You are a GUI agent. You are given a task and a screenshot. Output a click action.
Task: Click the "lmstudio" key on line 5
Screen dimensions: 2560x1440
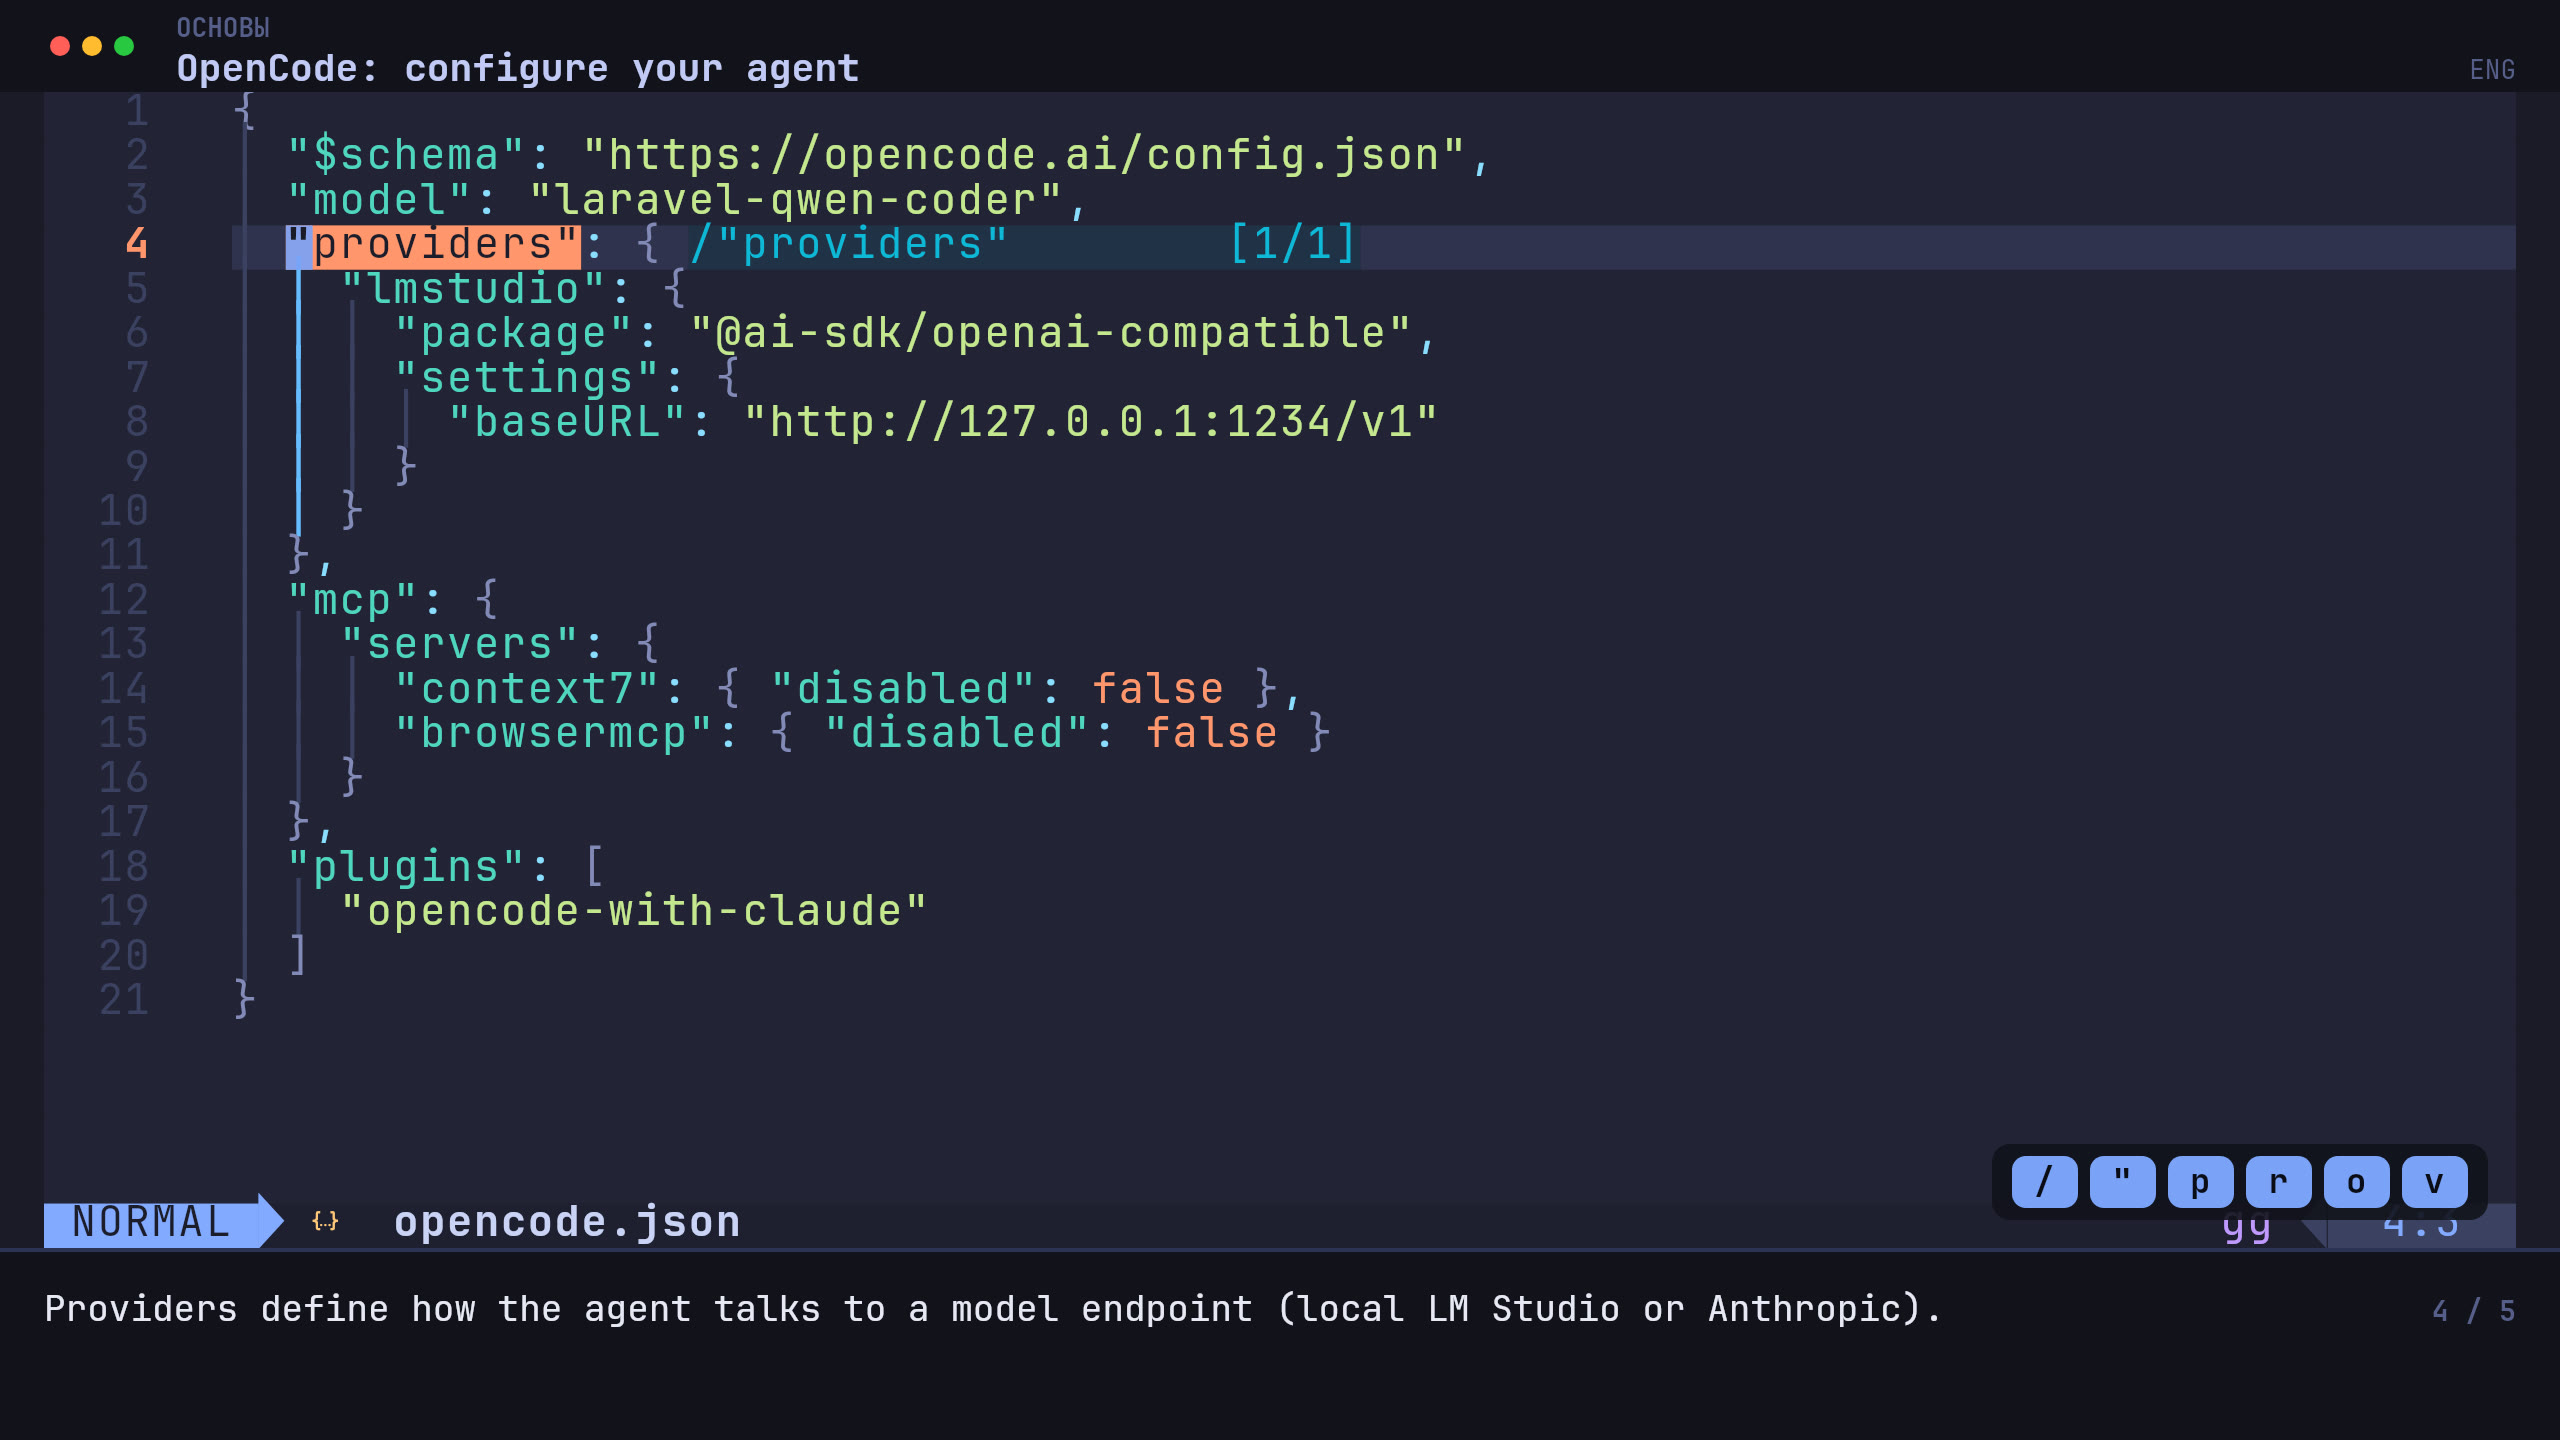click(x=473, y=290)
